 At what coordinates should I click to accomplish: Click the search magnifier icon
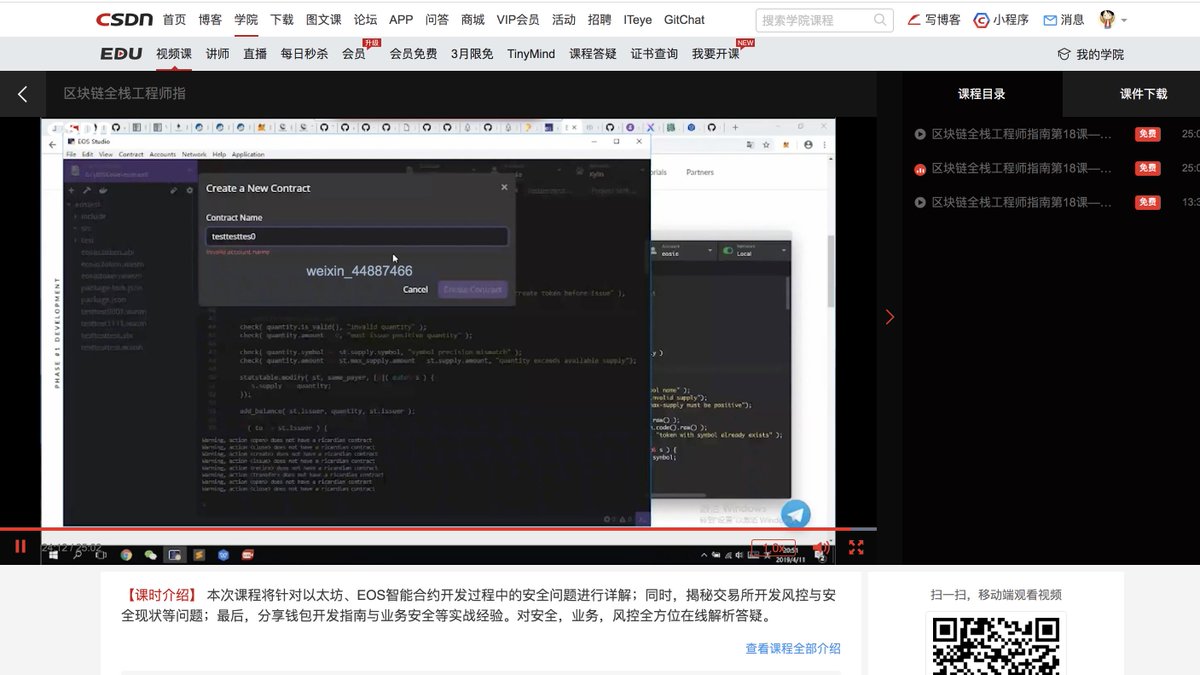[x=880, y=19]
